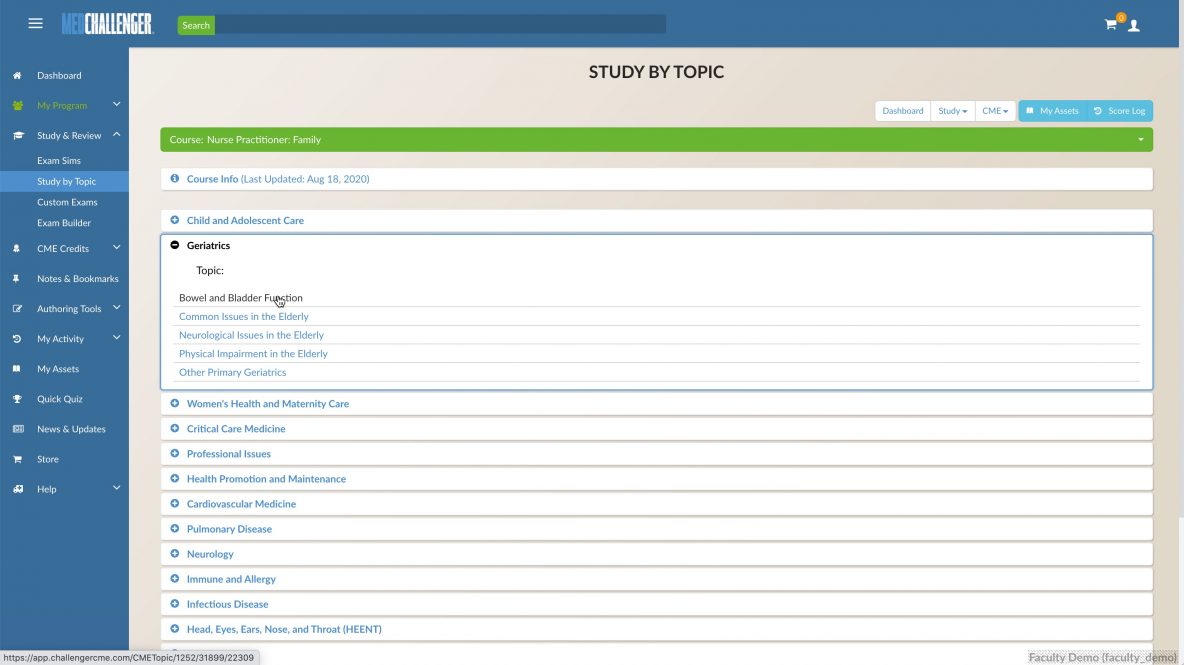Click the News & Updates newspaper icon
Image resolution: width=1184 pixels, height=665 pixels.
coord(18,429)
